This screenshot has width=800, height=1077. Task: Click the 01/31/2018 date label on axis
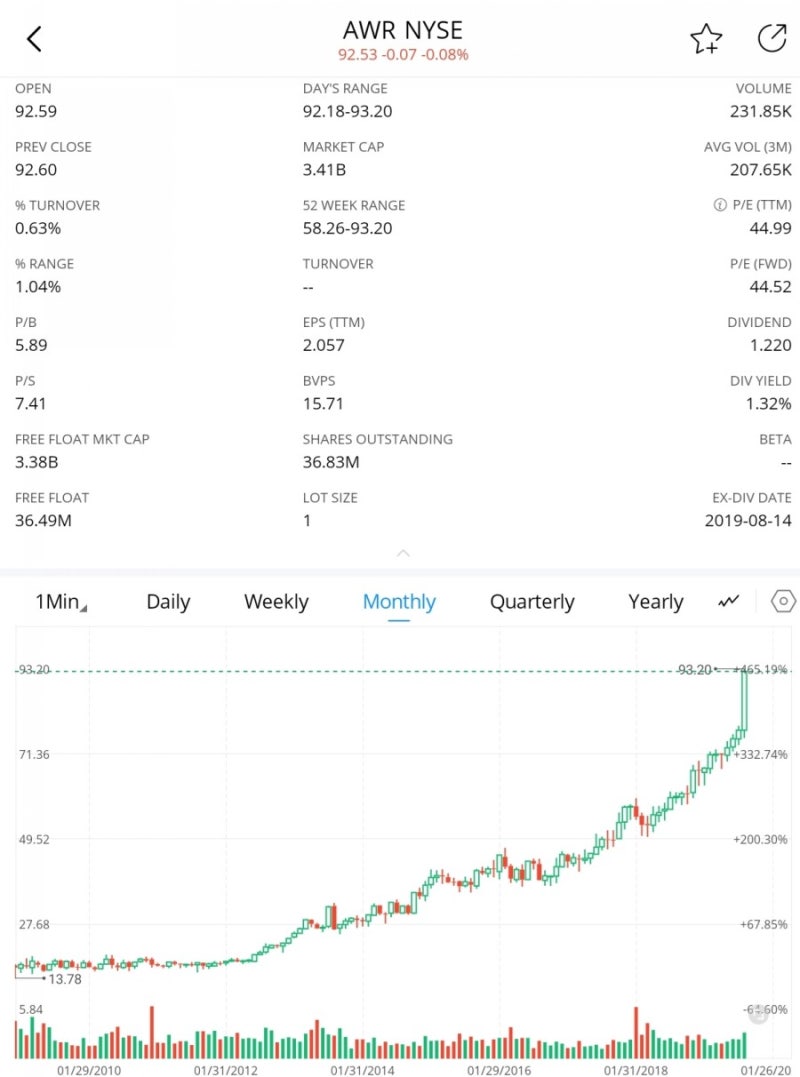click(637, 1069)
